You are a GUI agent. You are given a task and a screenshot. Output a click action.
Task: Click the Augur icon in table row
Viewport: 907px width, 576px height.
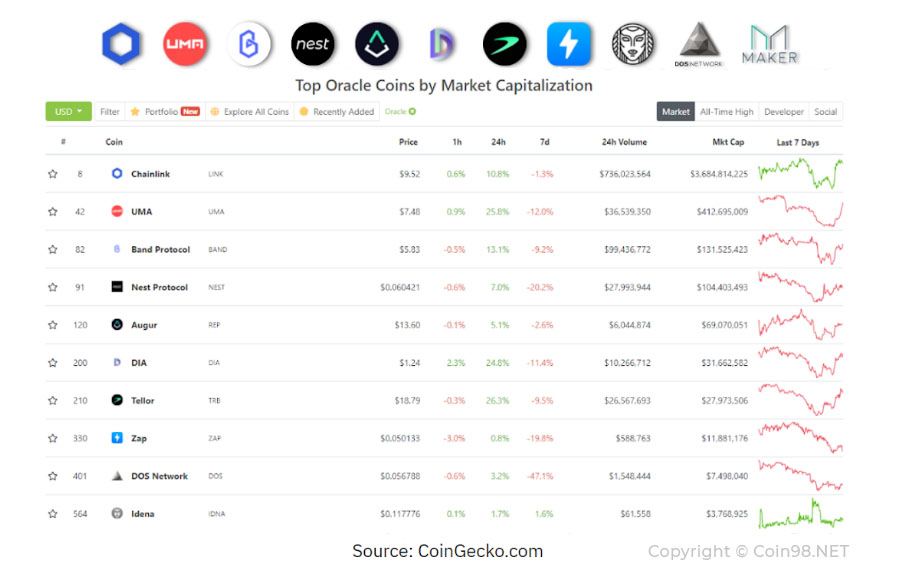pyautogui.click(x=117, y=324)
